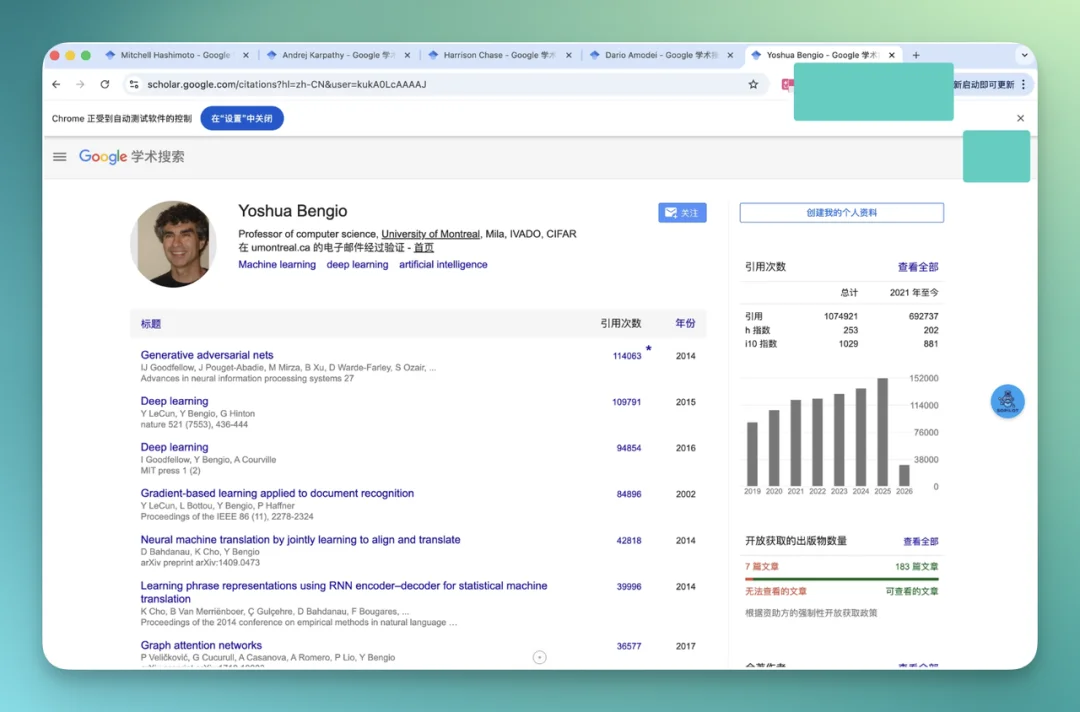
Task: Click the blue 关注 follow button
Action: [682, 213]
